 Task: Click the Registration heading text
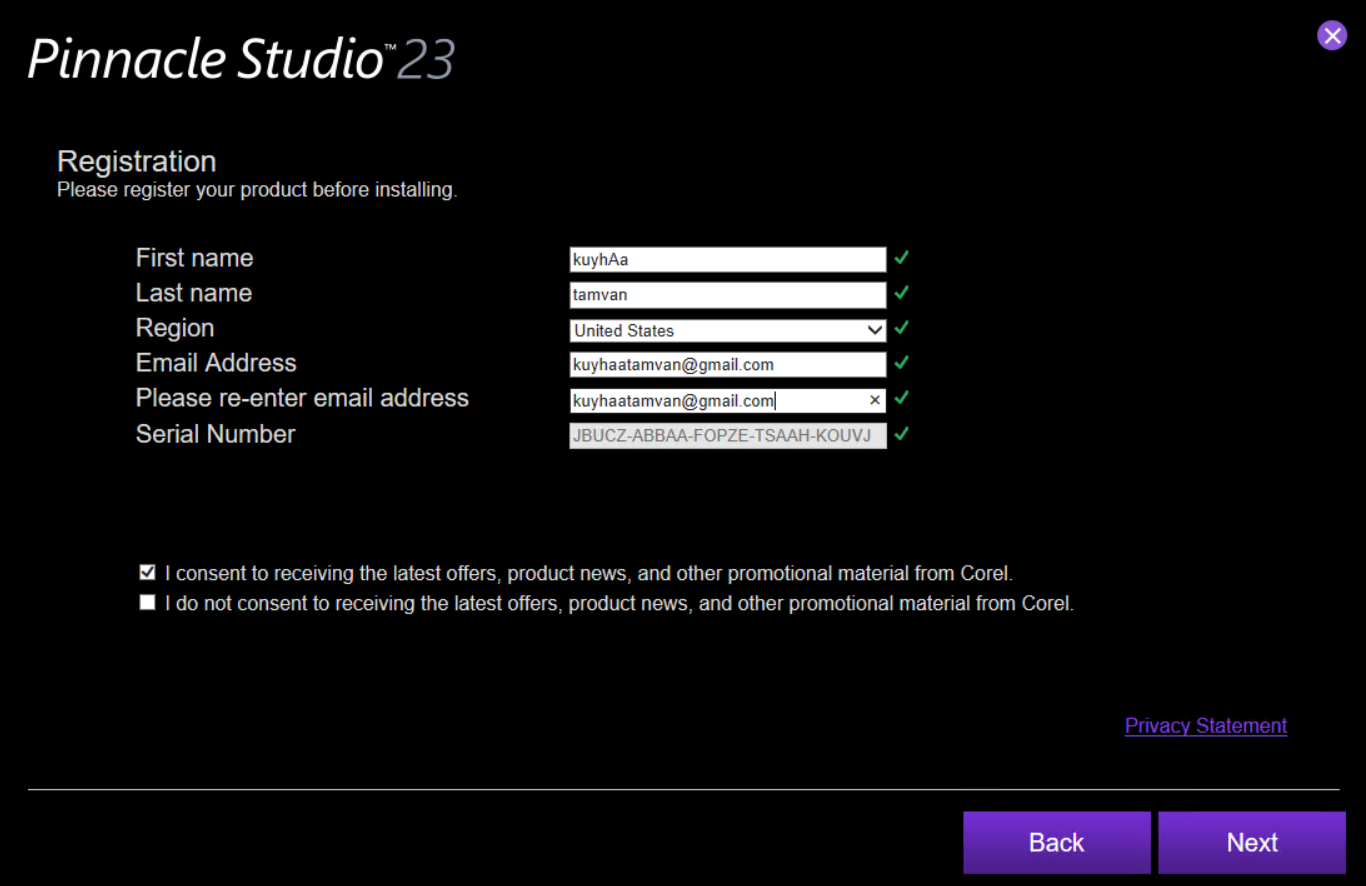pos(137,161)
